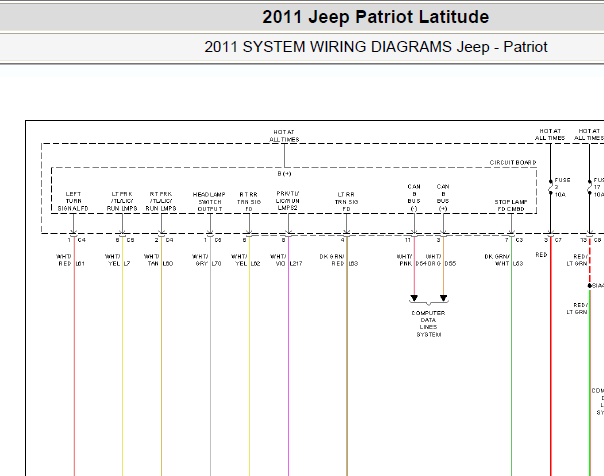Image resolution: width=604 pixels, height=476 pixels.
Task: Click the "WHT/ PNK" D54 wire label
Action: coord(404,260)
